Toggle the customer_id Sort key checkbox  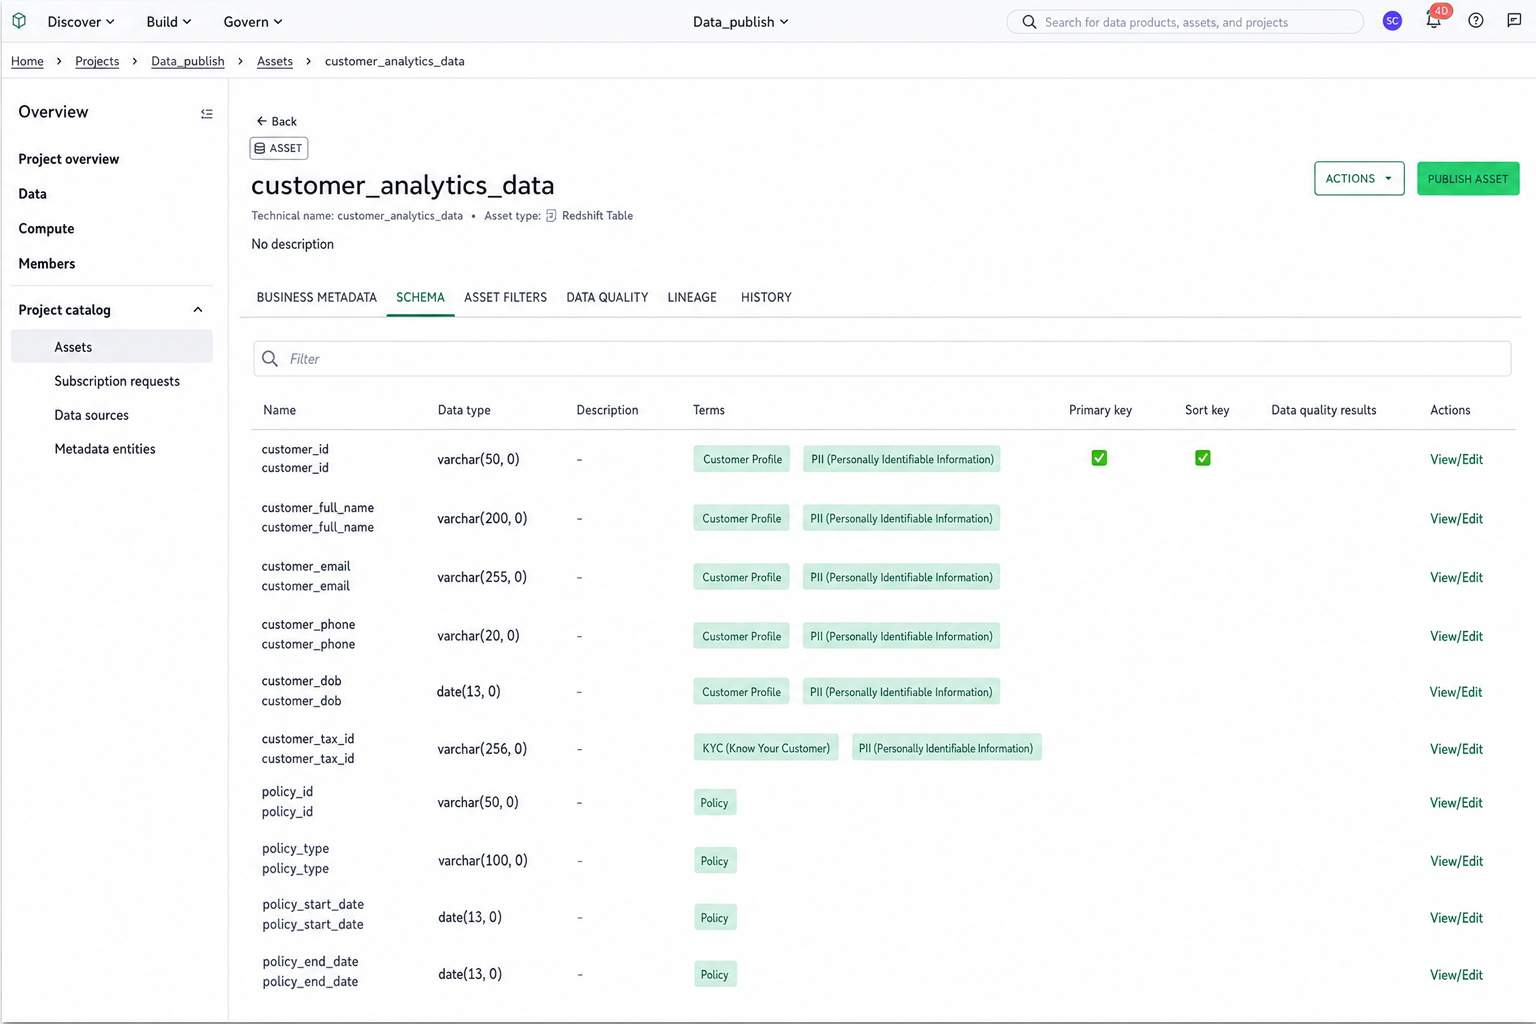pos(1203,458)
